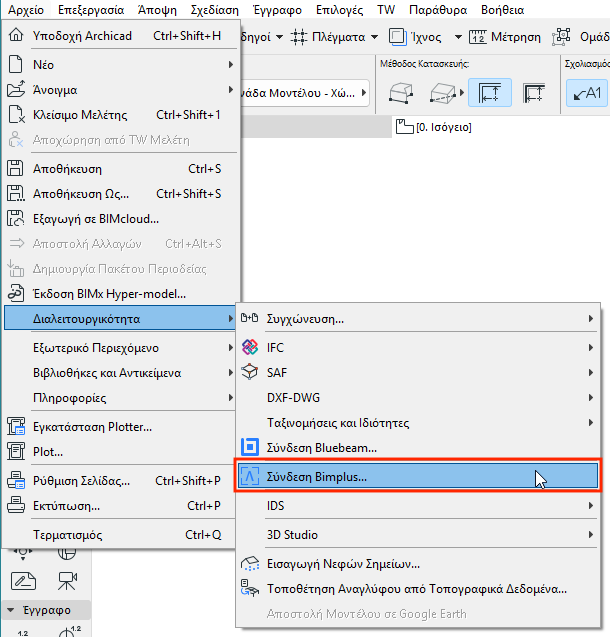Open the Σχεδίαση menu
This screenshot has width=610, height=637.
[215, 10]
